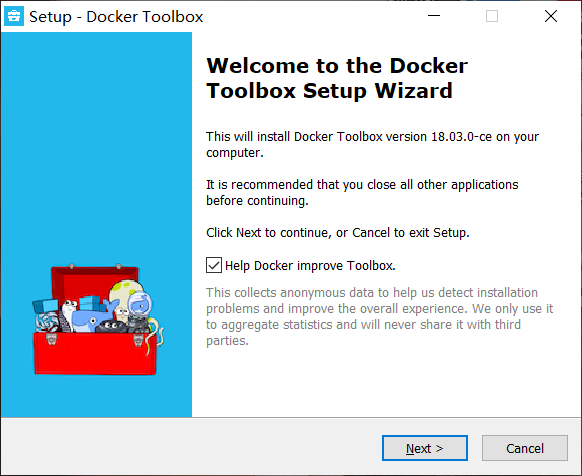Click the Welcome to the Docker Toolbox heading
Screen dimensions: 582x476
point(337,78)
